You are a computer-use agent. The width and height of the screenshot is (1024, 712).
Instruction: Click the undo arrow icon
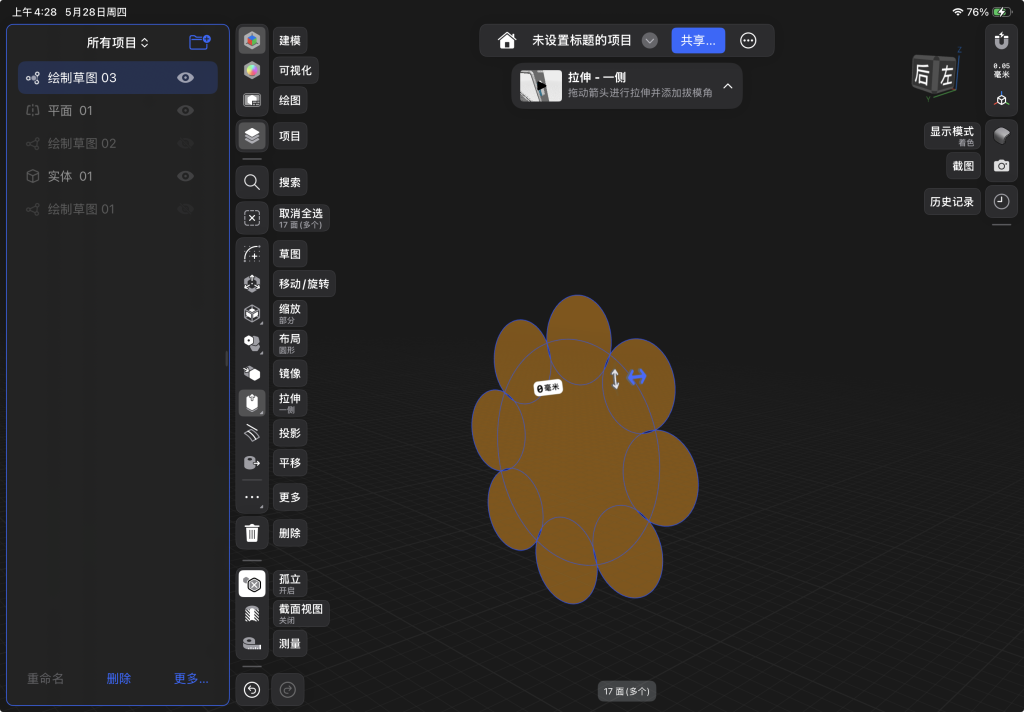252,690
